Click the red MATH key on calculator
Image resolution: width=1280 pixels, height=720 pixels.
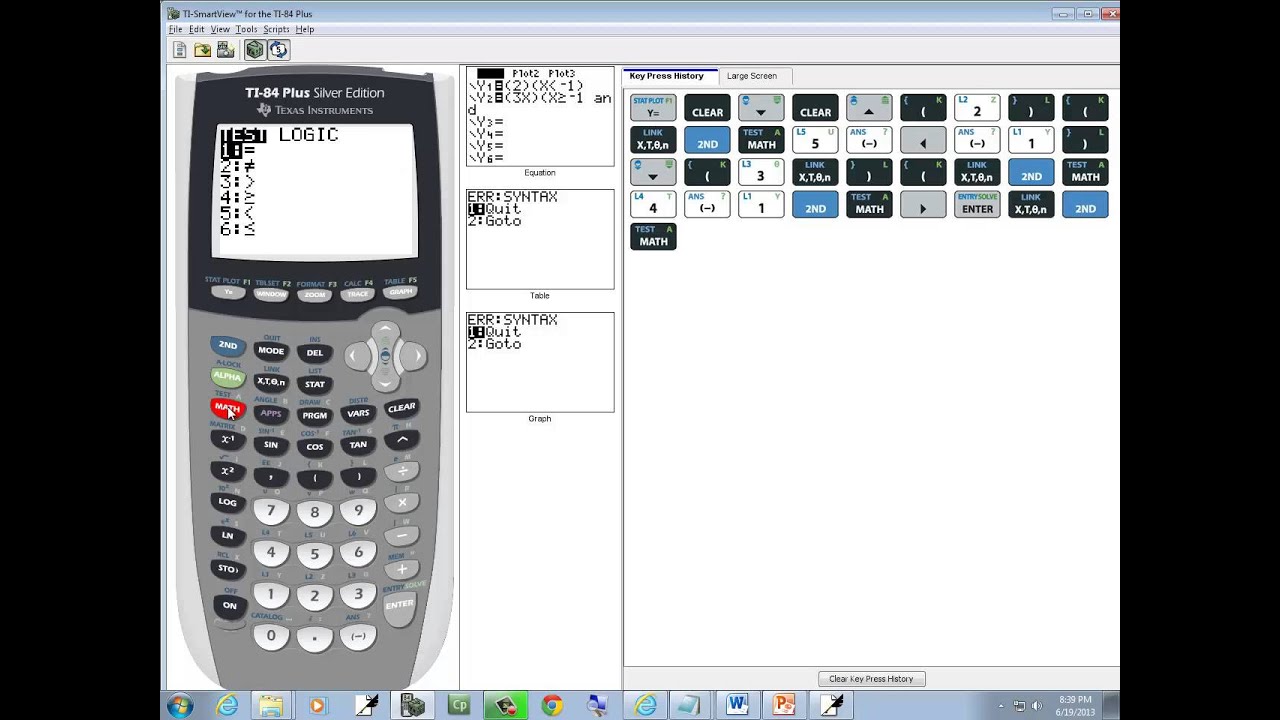tap(228, 408)
